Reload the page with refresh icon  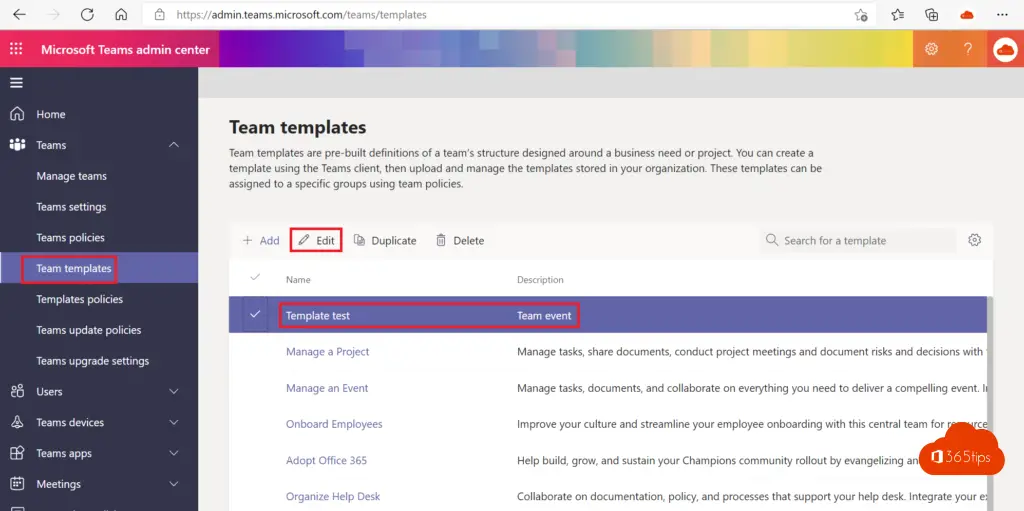coord(87,14)
